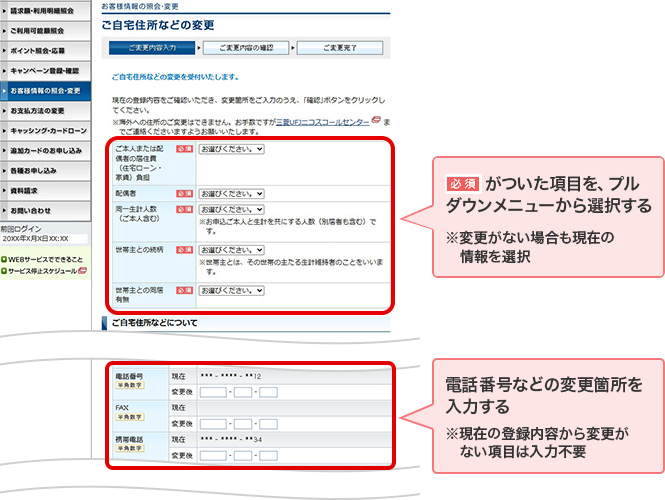Image resolution: width=665 pixels, height=500 pixels.
Task: Click 半角数字 badge under 携帯電話
Action: pyautogui.click(x=130, y=448)
